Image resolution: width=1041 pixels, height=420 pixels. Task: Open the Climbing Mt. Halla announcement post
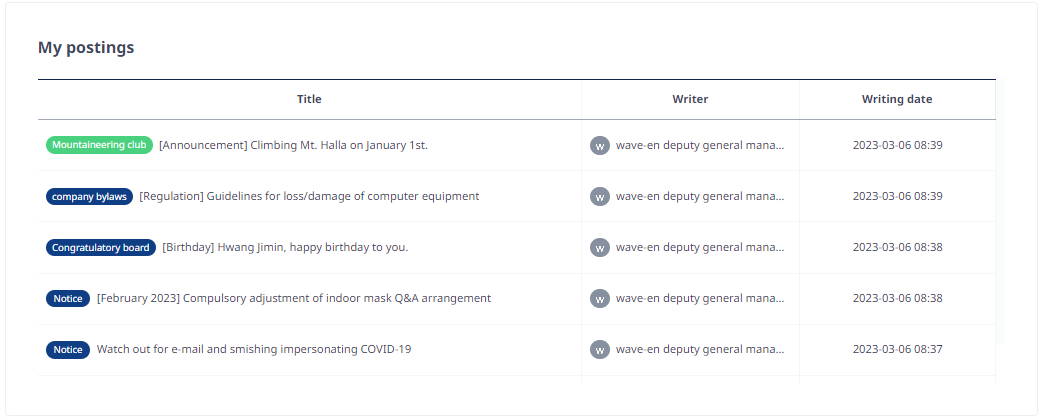pyautogui.click(x=293, y=145)
